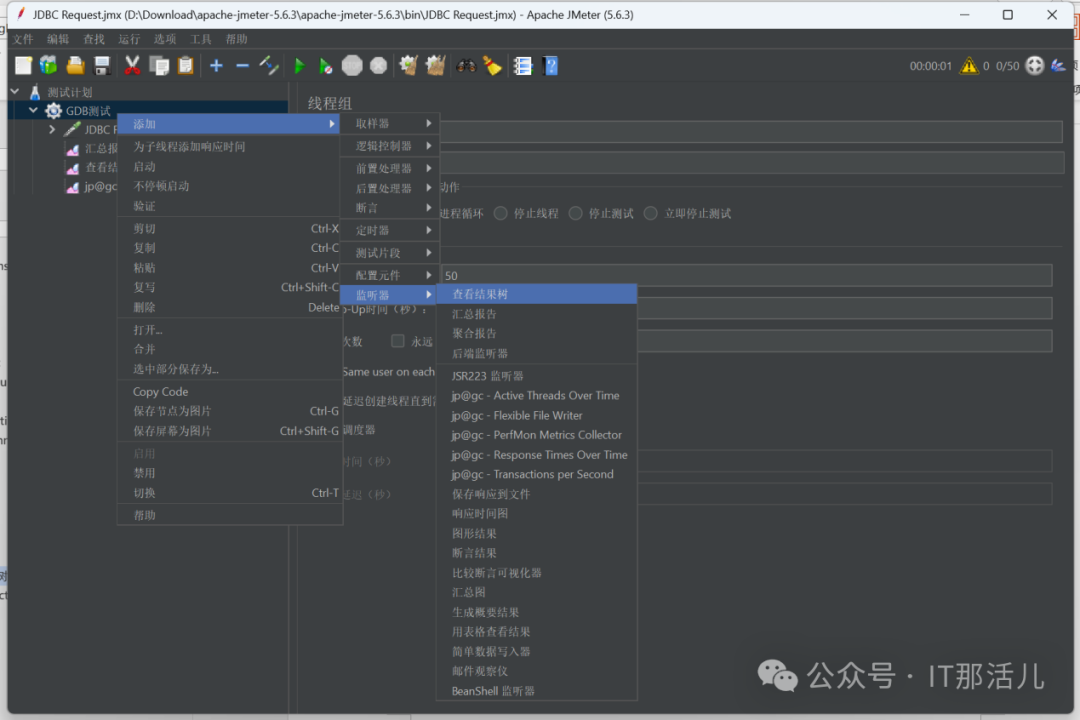Click the Cut scissors icon
1080x720 pixels.
pyautogui.click(x=132, y=65)
